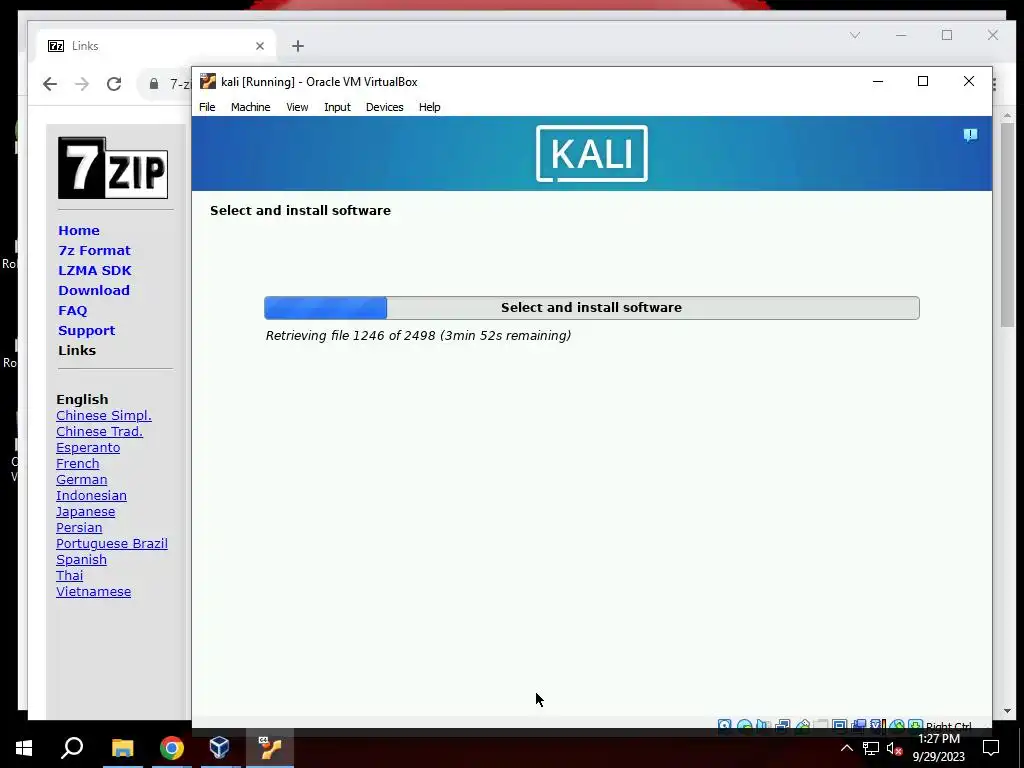
Task: Click the optical drive indicator icon
Action: (744, 724)
